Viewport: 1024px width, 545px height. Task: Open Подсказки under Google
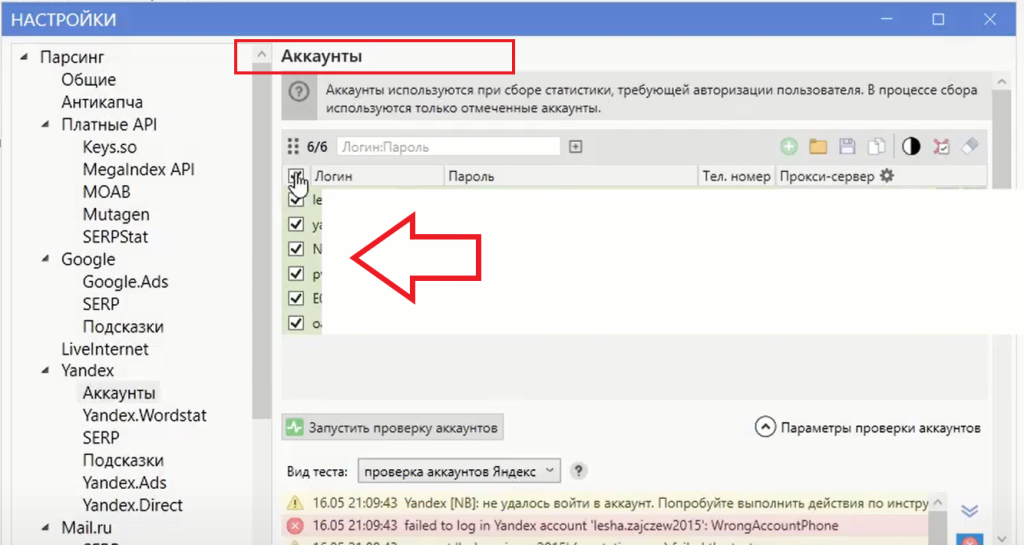[123, 326]
